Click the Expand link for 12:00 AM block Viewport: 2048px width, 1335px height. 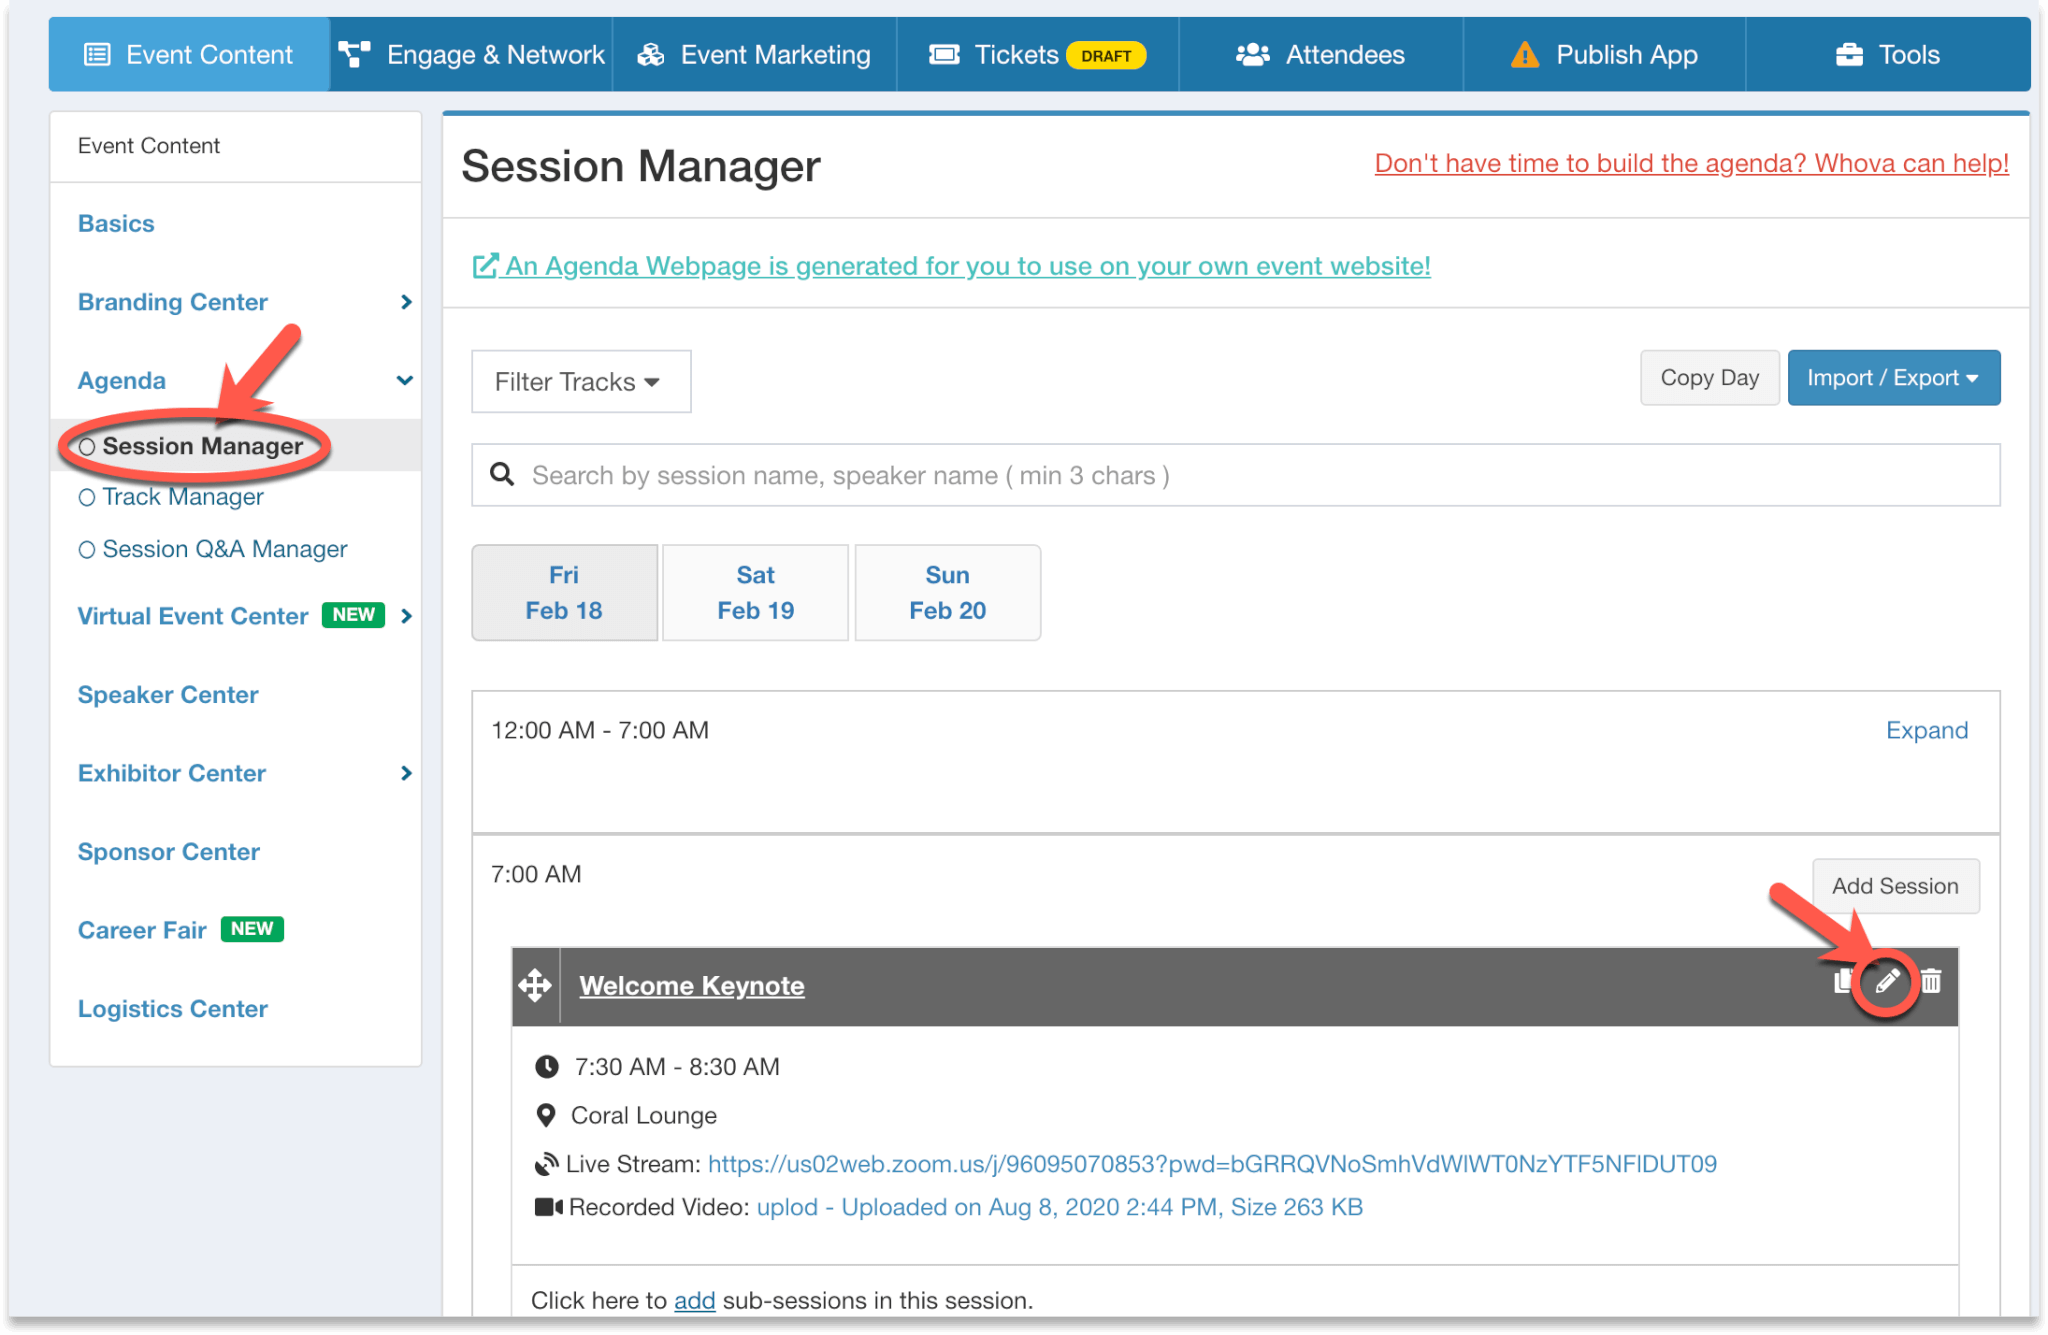(1926, 731)
